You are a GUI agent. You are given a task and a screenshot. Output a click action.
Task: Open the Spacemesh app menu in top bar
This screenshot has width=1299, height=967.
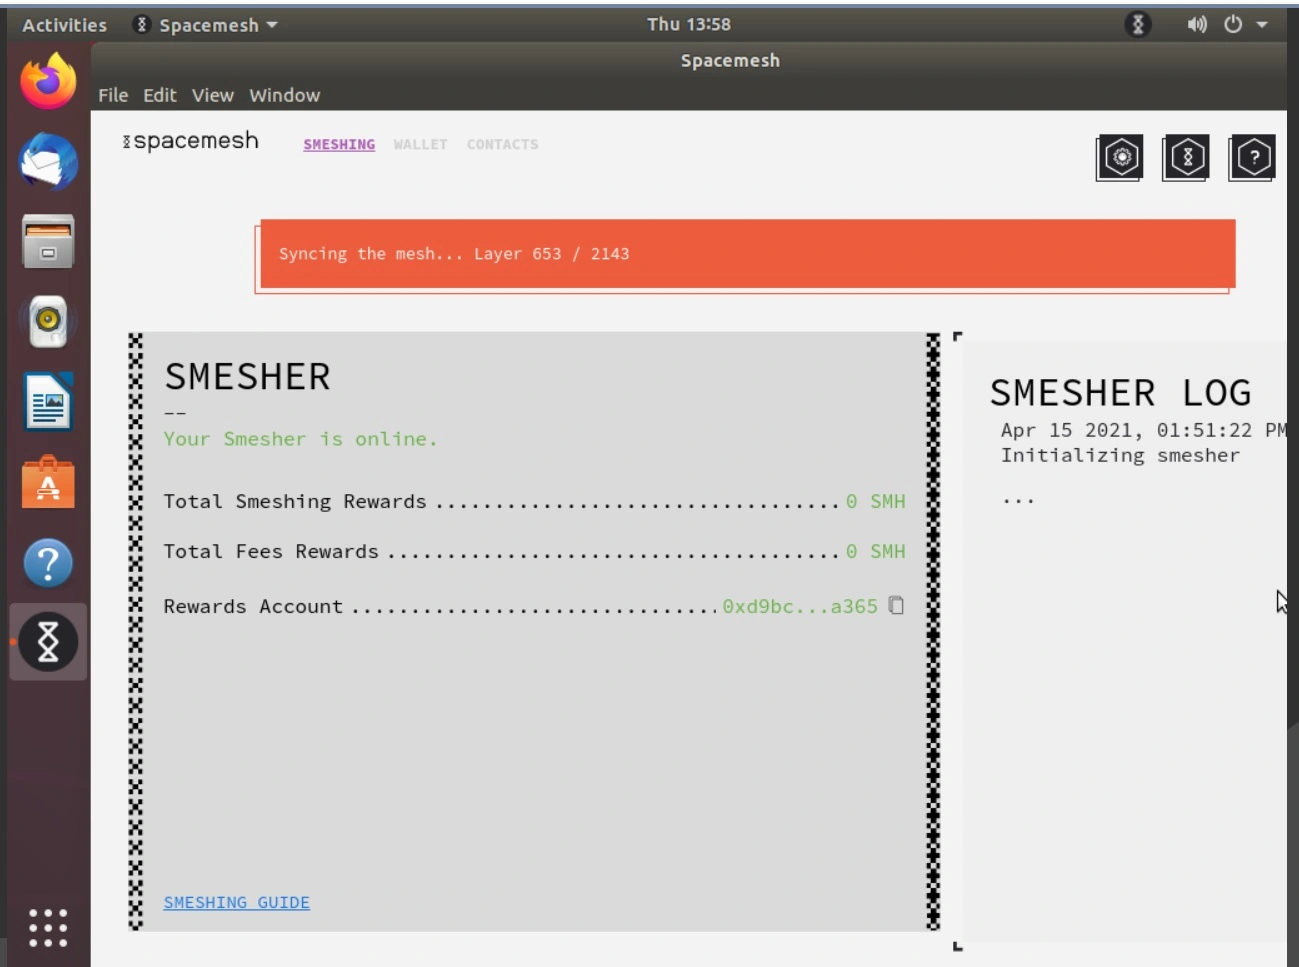205,25
